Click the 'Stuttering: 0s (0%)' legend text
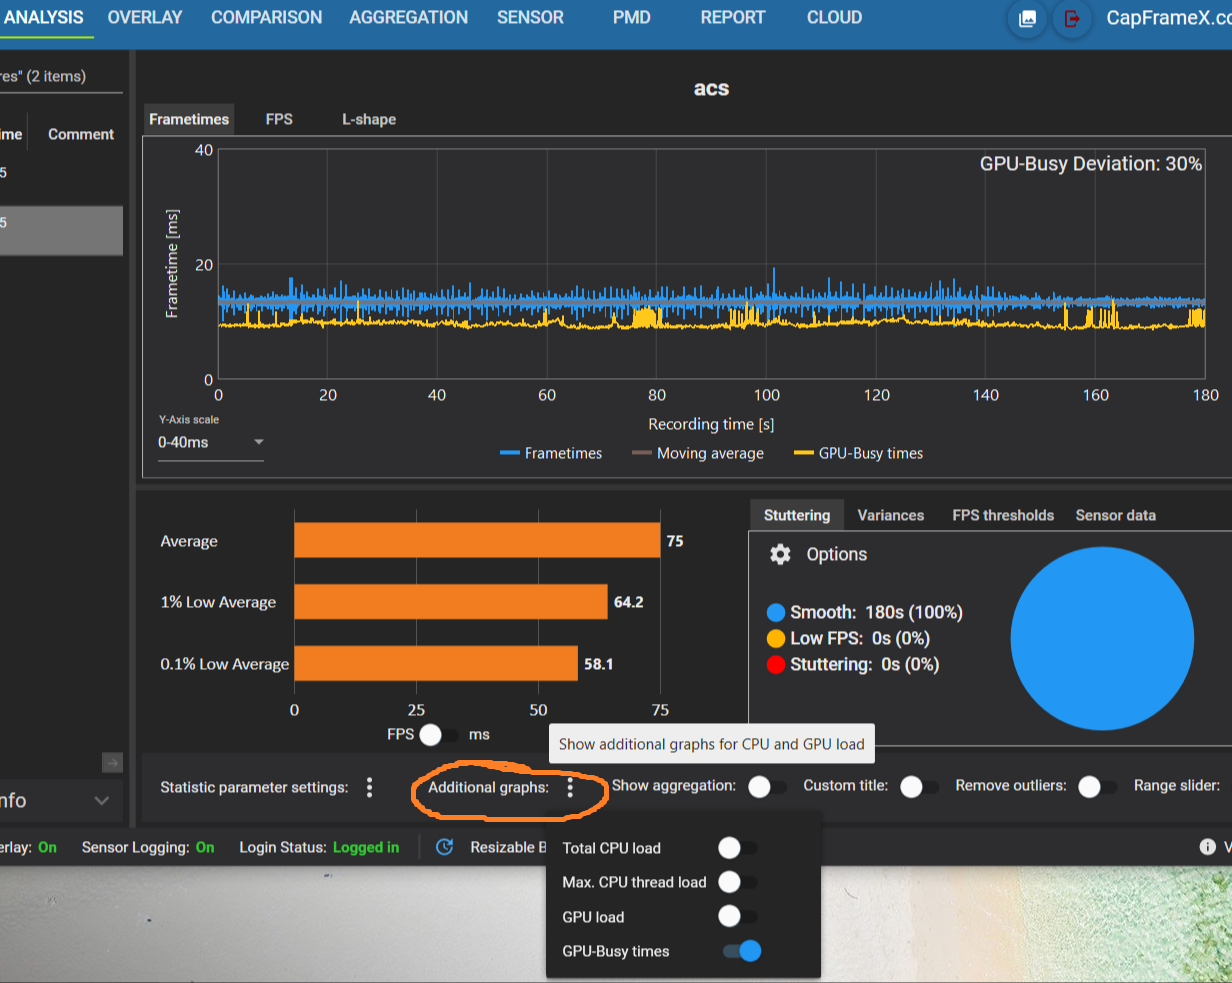Viewport: 1232px width, 983px height. 865,665
